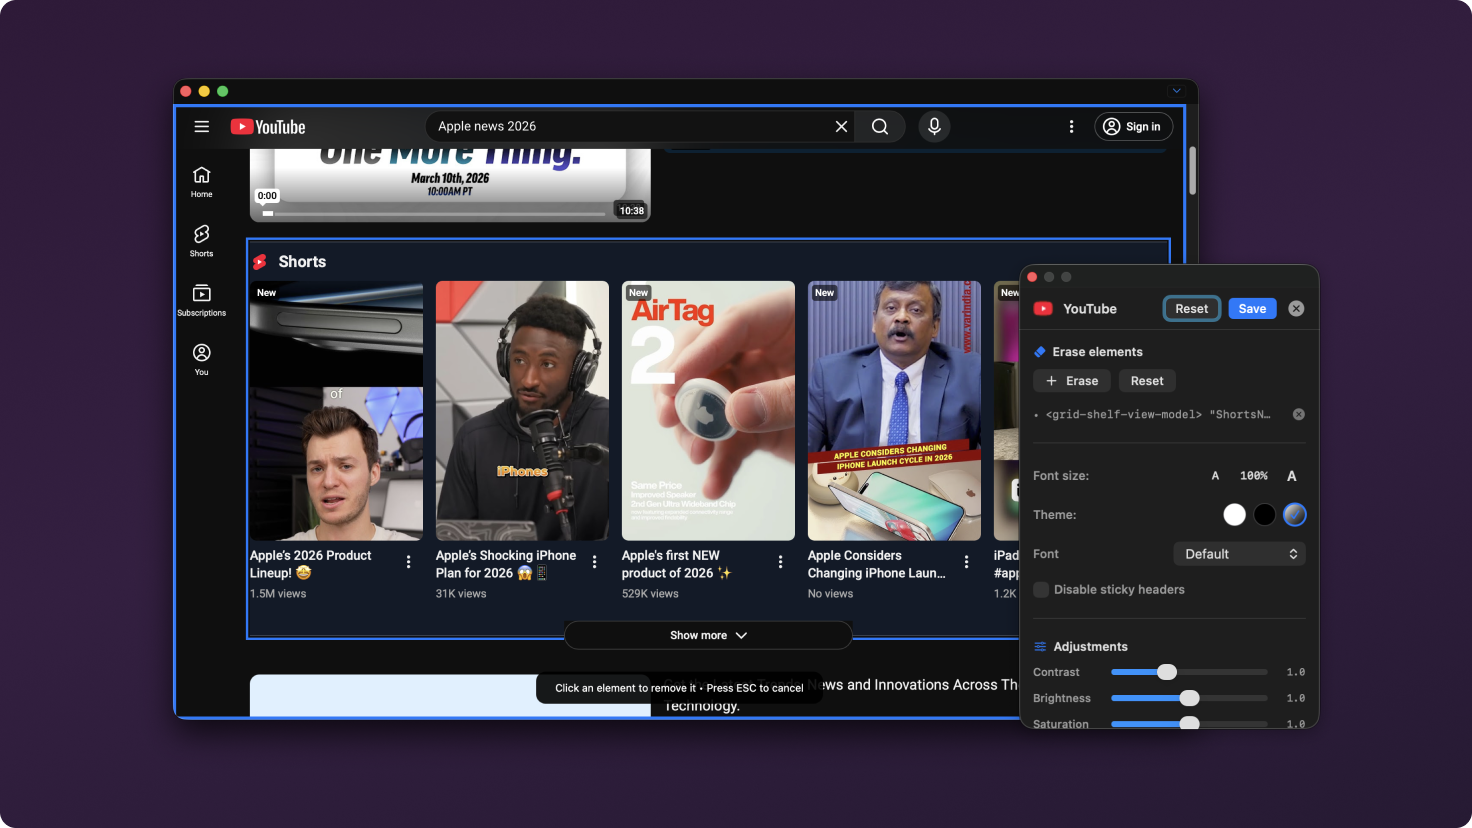Open YouTube settings three-dot menu in header
1472x828 pixels.
1071,127
